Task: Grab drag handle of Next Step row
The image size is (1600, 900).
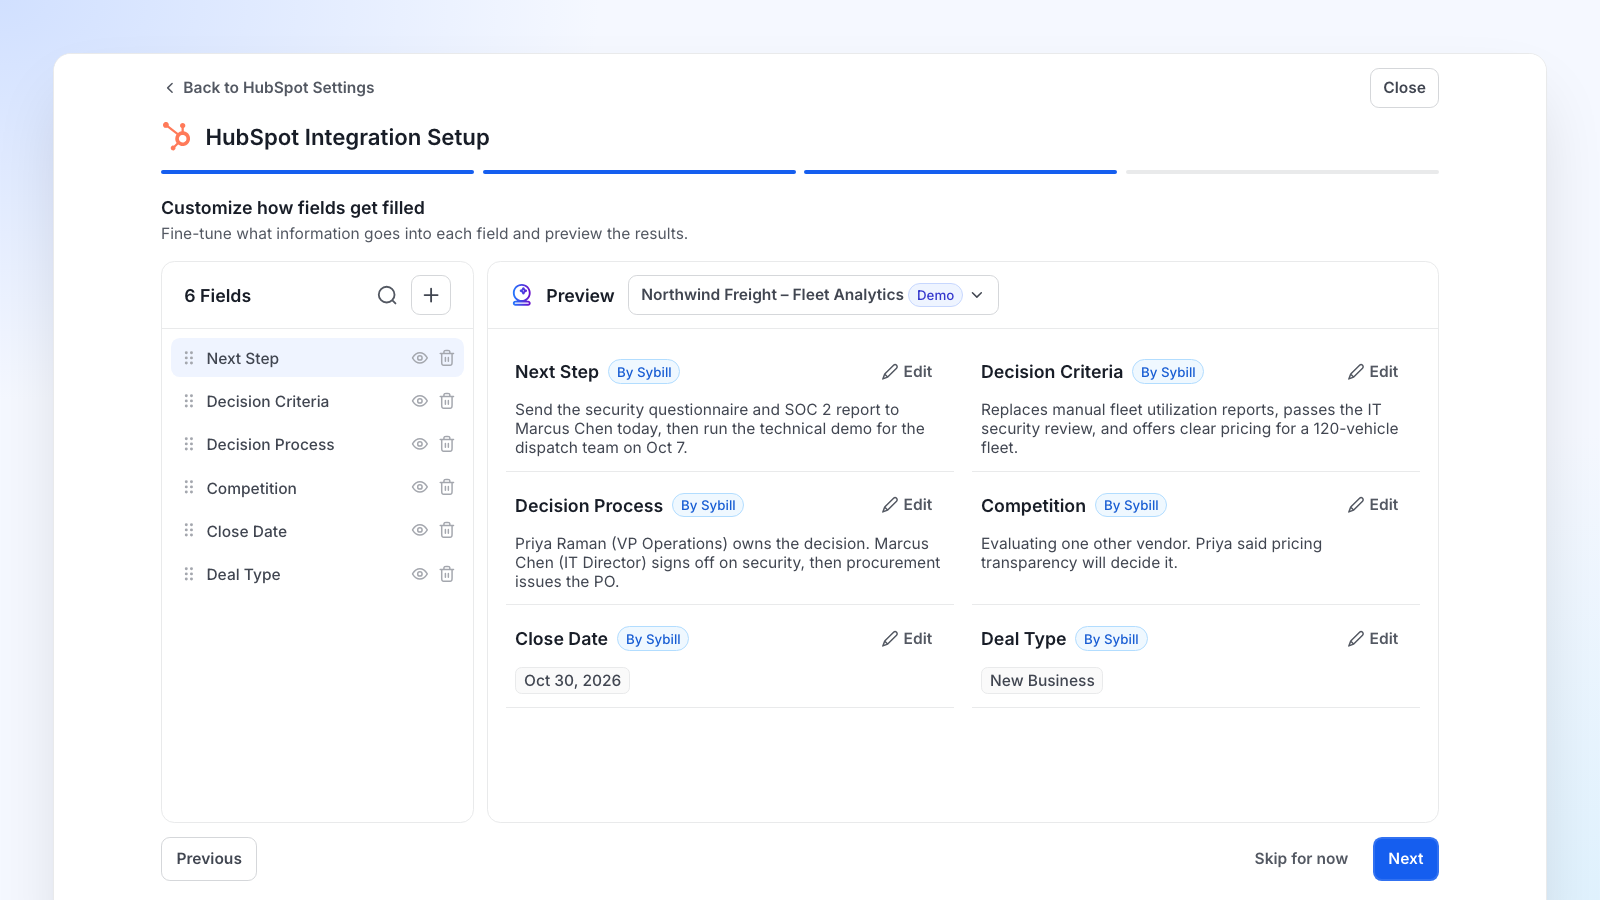Action: 189,358
